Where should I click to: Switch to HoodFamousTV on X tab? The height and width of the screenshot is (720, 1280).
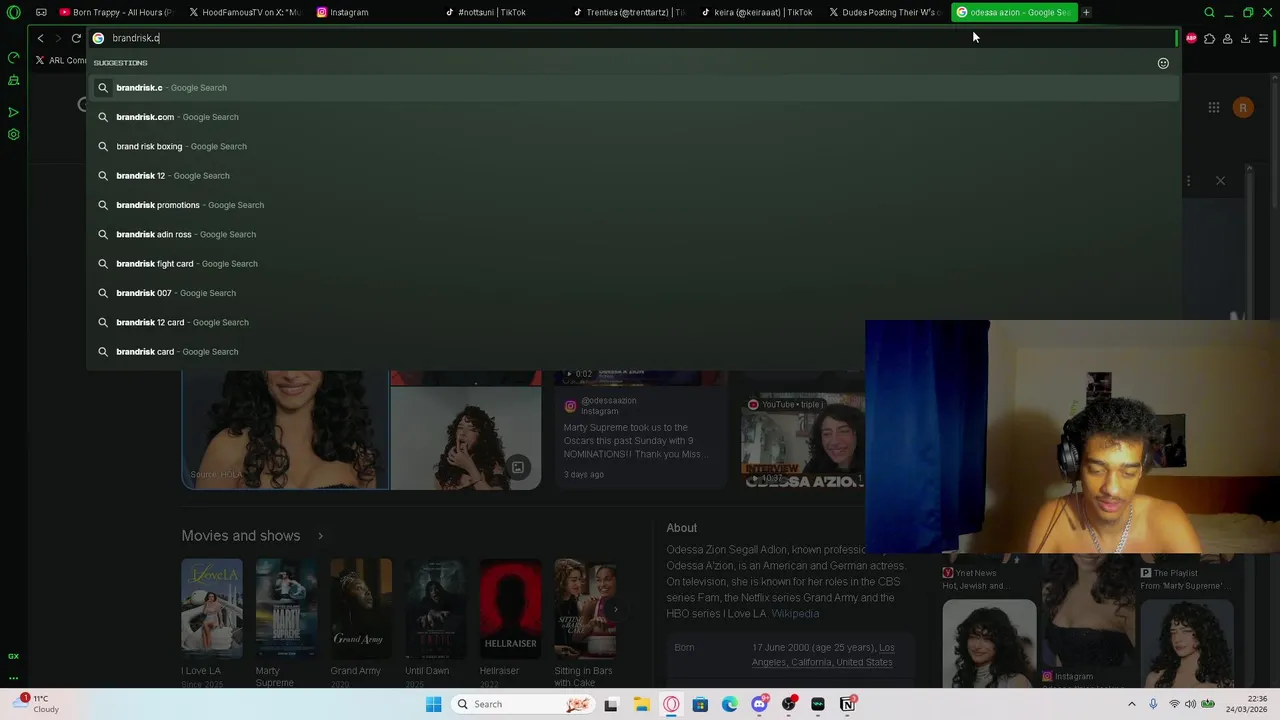[x=244, y=12]
